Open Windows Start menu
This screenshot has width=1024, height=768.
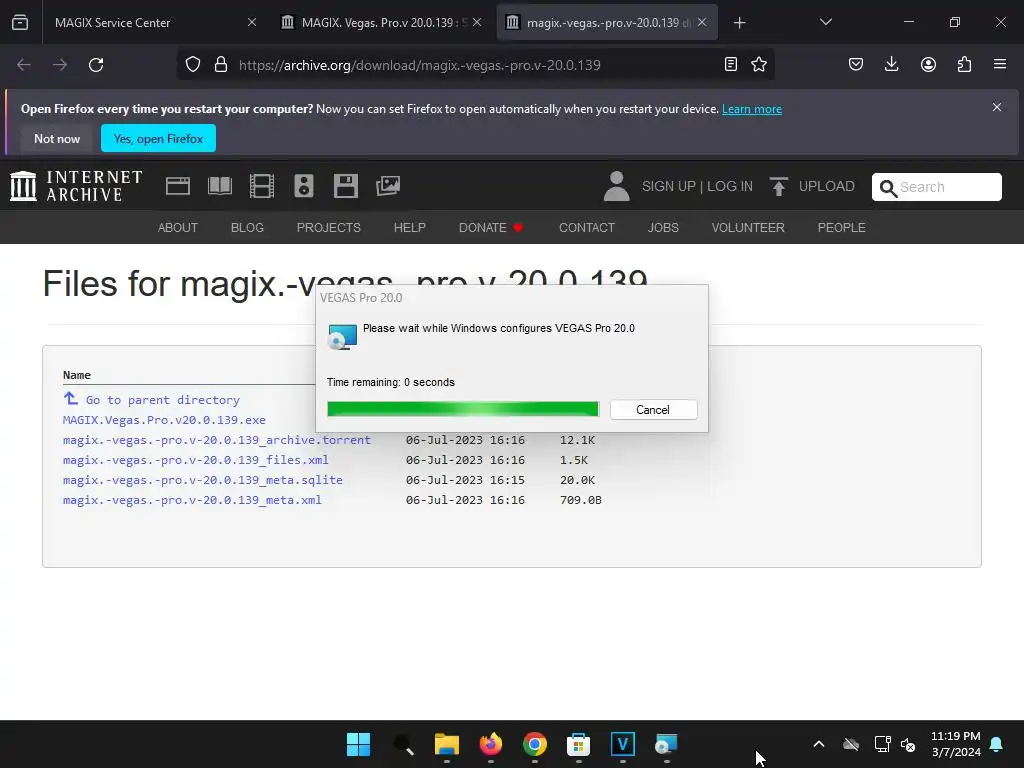tap(359, 744)
